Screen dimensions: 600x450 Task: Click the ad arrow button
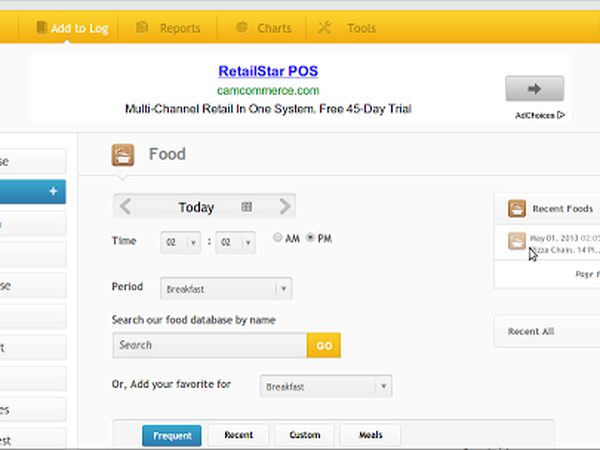[535, 88]
